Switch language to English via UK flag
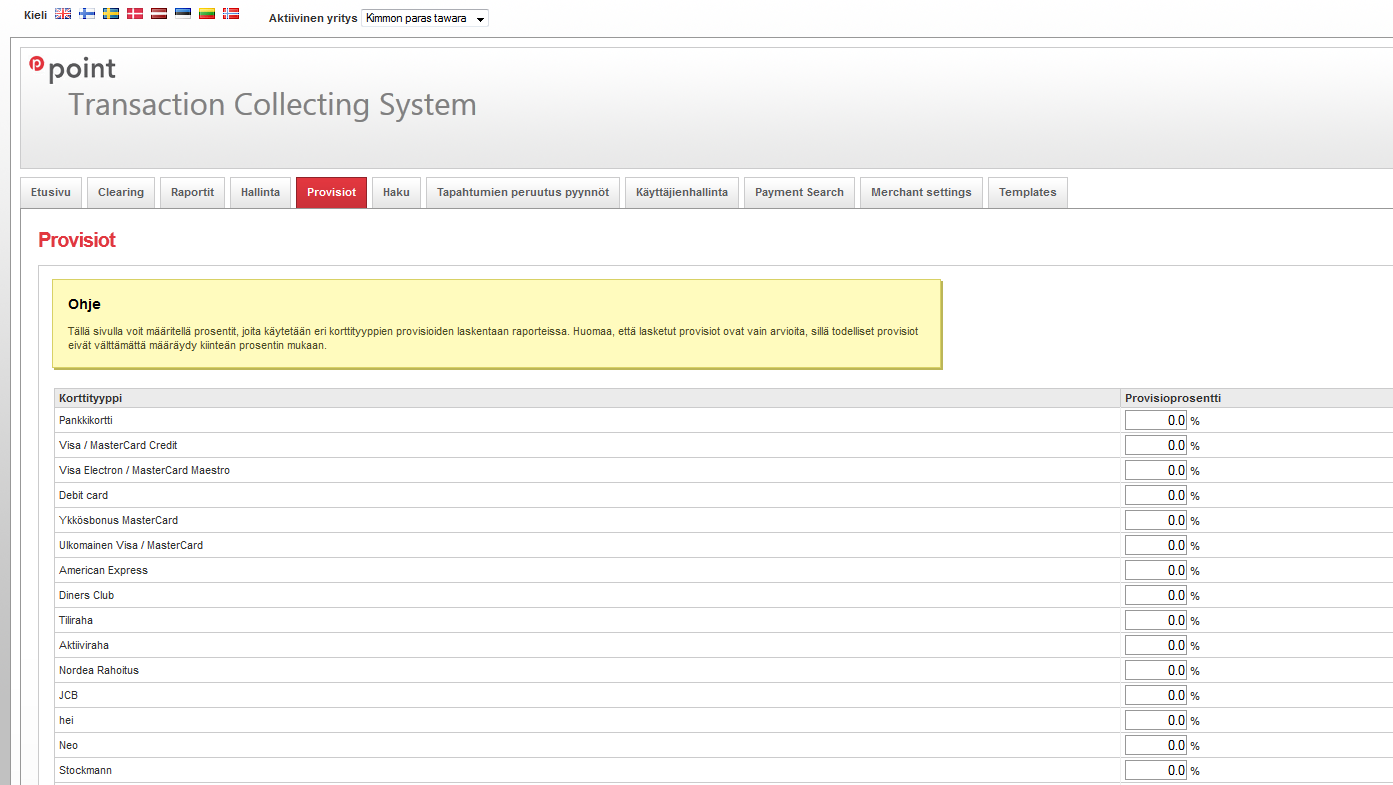Viewport: 1393px width, 785px height. click(x=63, y=14)
